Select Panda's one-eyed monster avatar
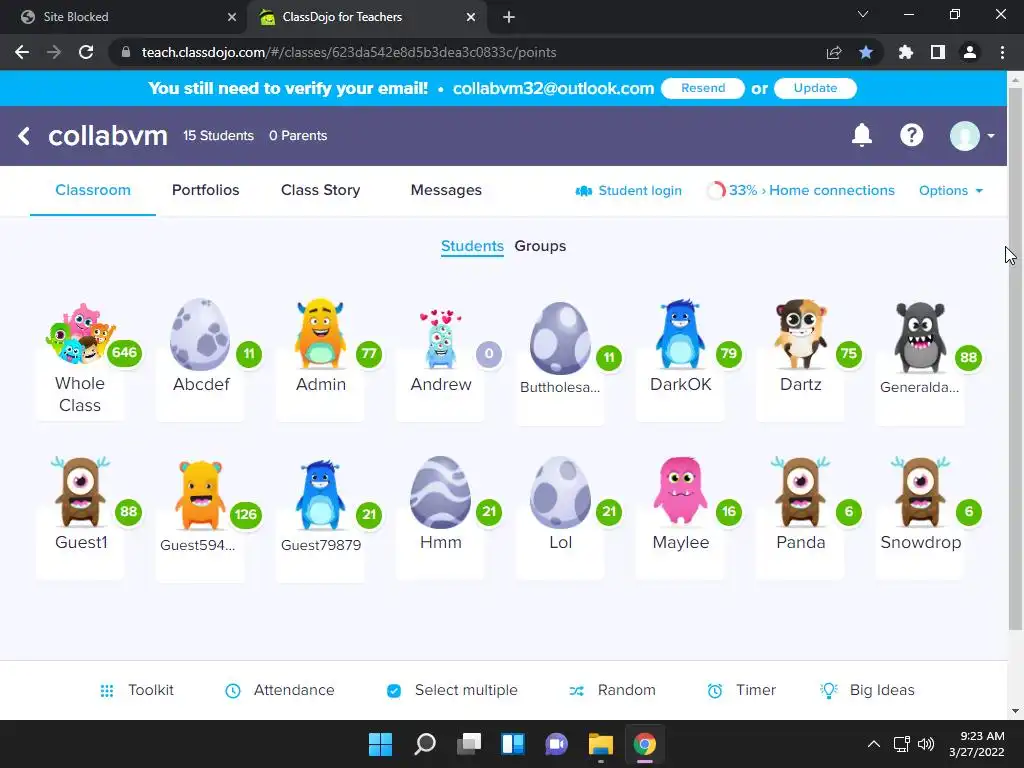The image size is (1024, 768). pos(801,492)
